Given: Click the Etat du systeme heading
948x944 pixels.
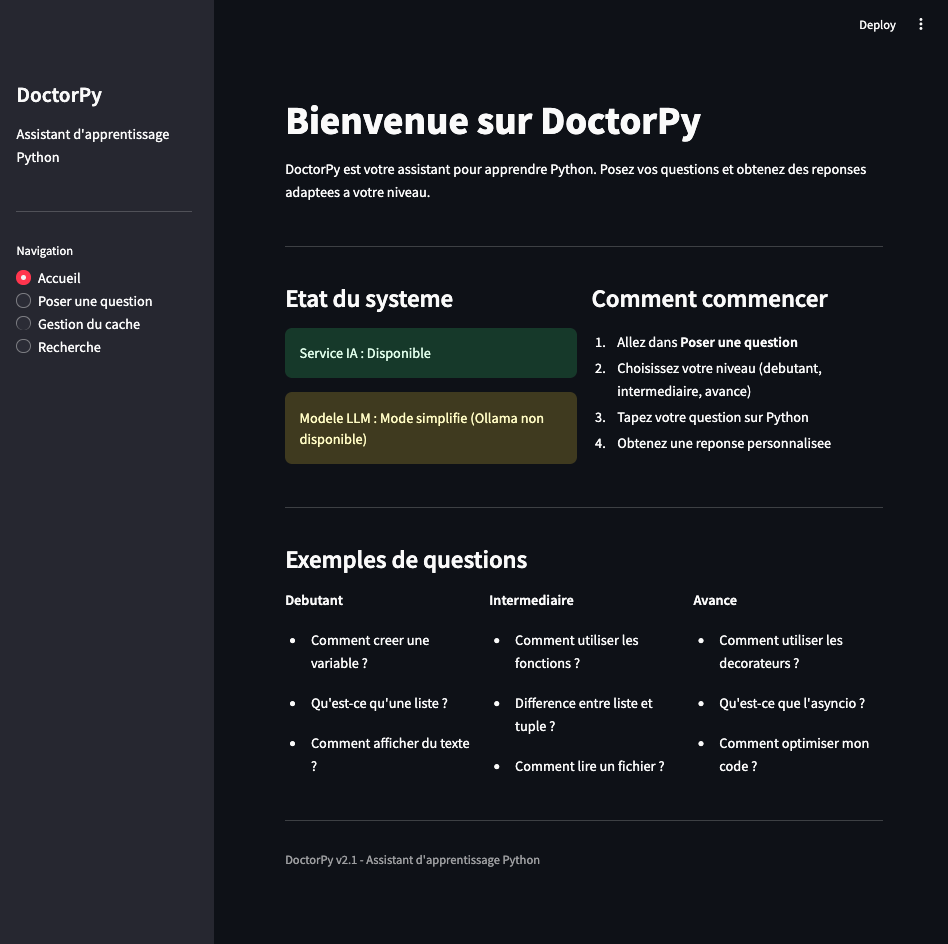Looking at the screenshot, I should pyautogui.click(x=369, y=299).
